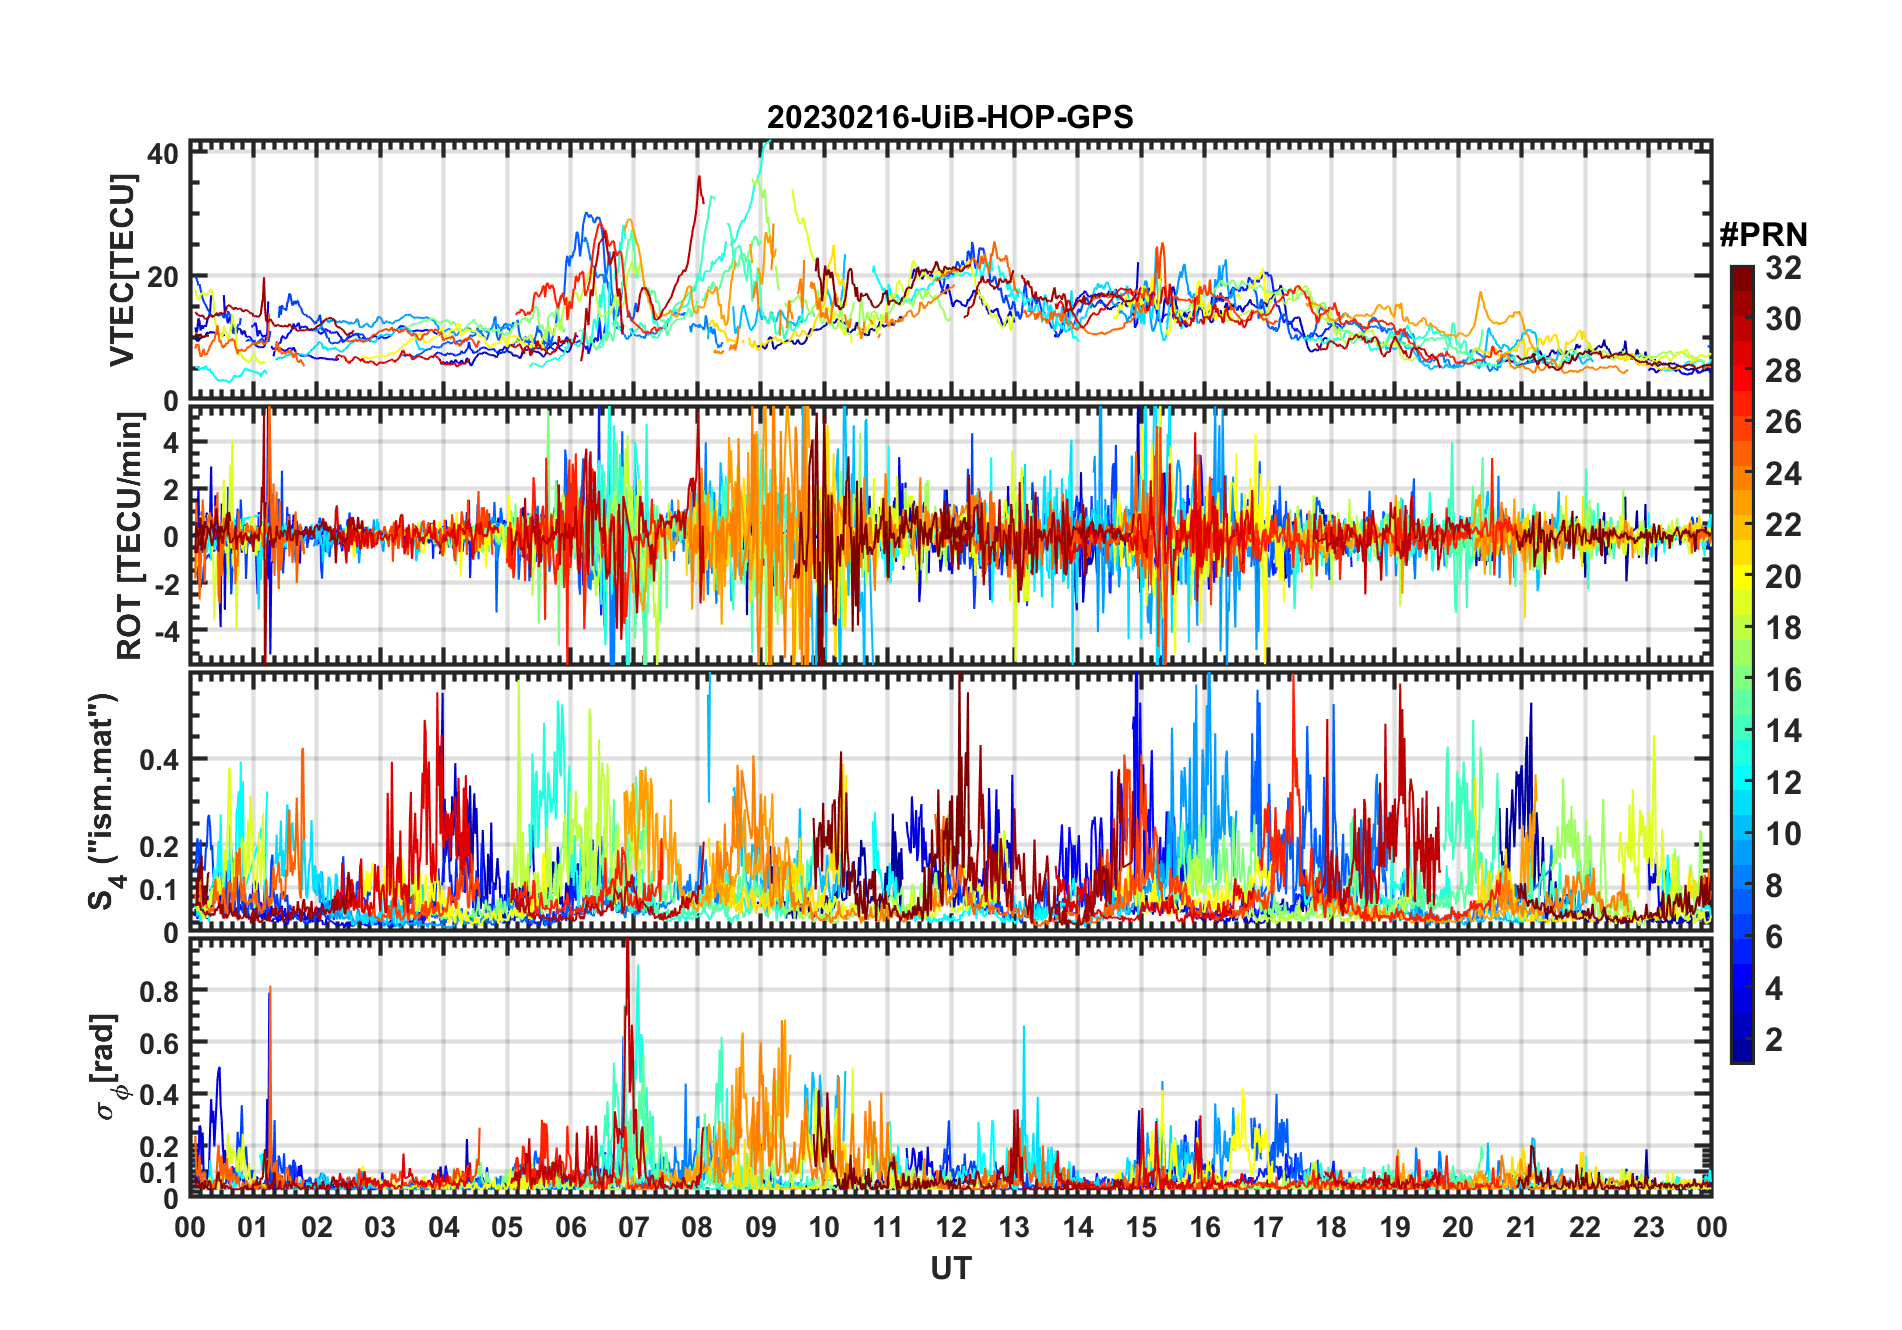Image resolution: width=1902 pixels, height=1330 pixels.
Task: Click colorbar tick label 32
Action: pyautogui.click(x=1783, y=268)
